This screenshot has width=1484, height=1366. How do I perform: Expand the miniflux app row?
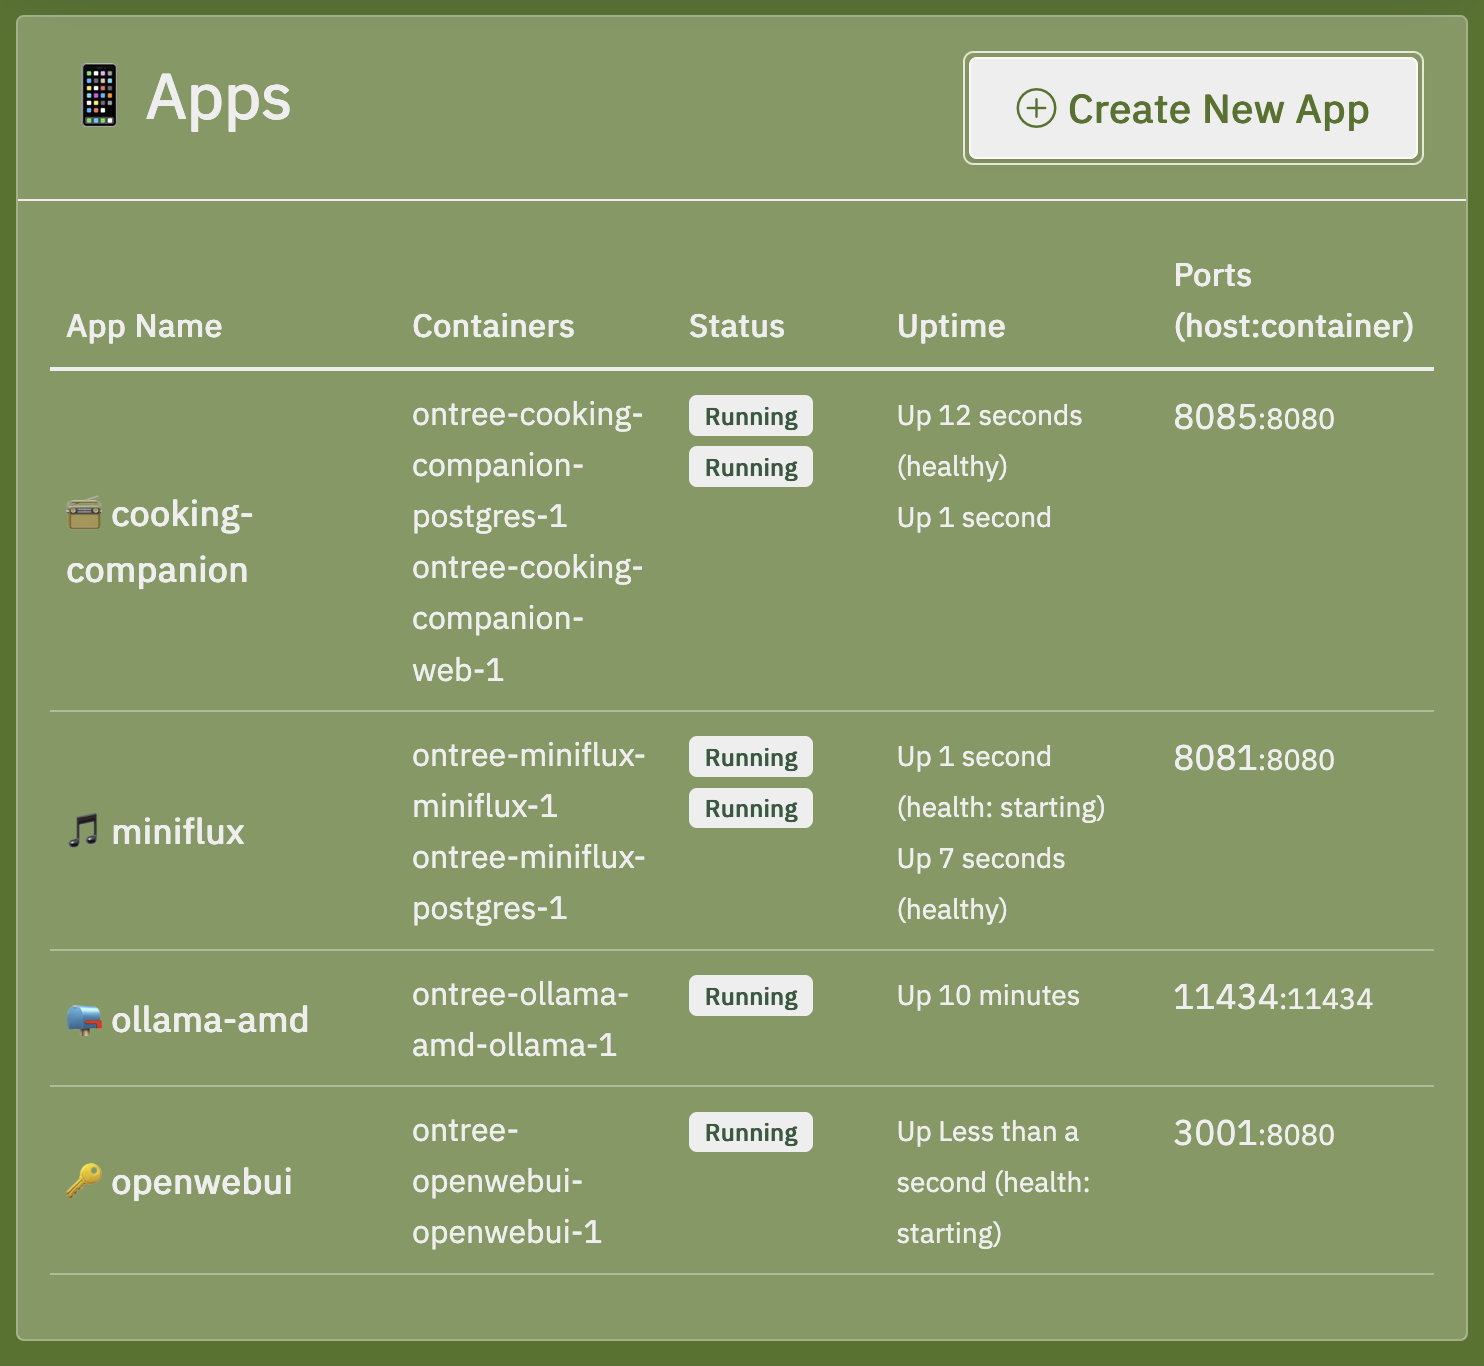click(177, 828)
